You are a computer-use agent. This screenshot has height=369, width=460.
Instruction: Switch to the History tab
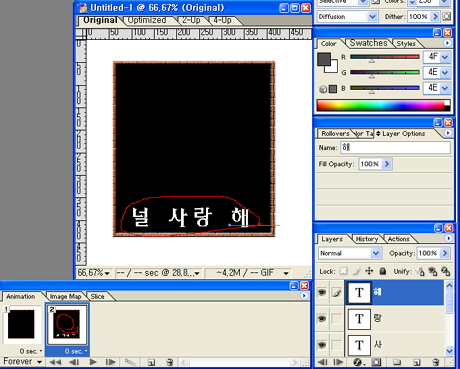pos(367,239)
